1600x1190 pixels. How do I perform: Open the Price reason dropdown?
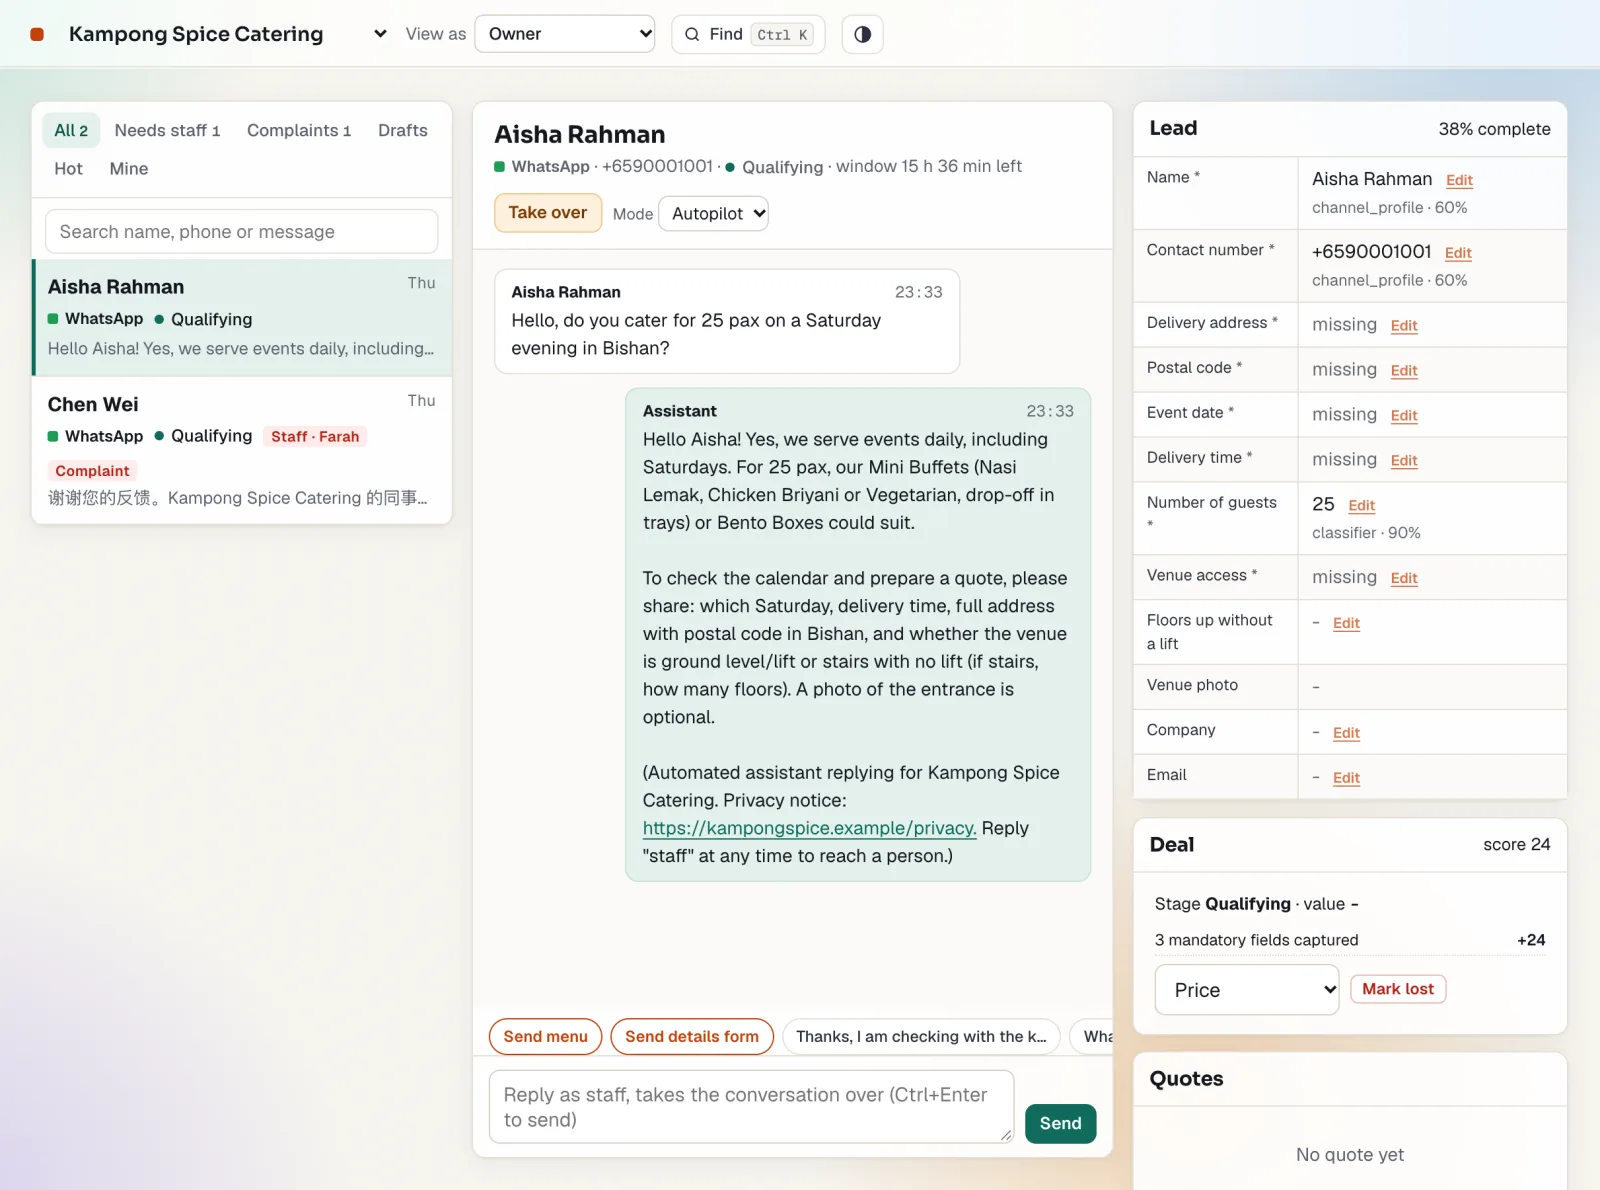point(1247,990)
